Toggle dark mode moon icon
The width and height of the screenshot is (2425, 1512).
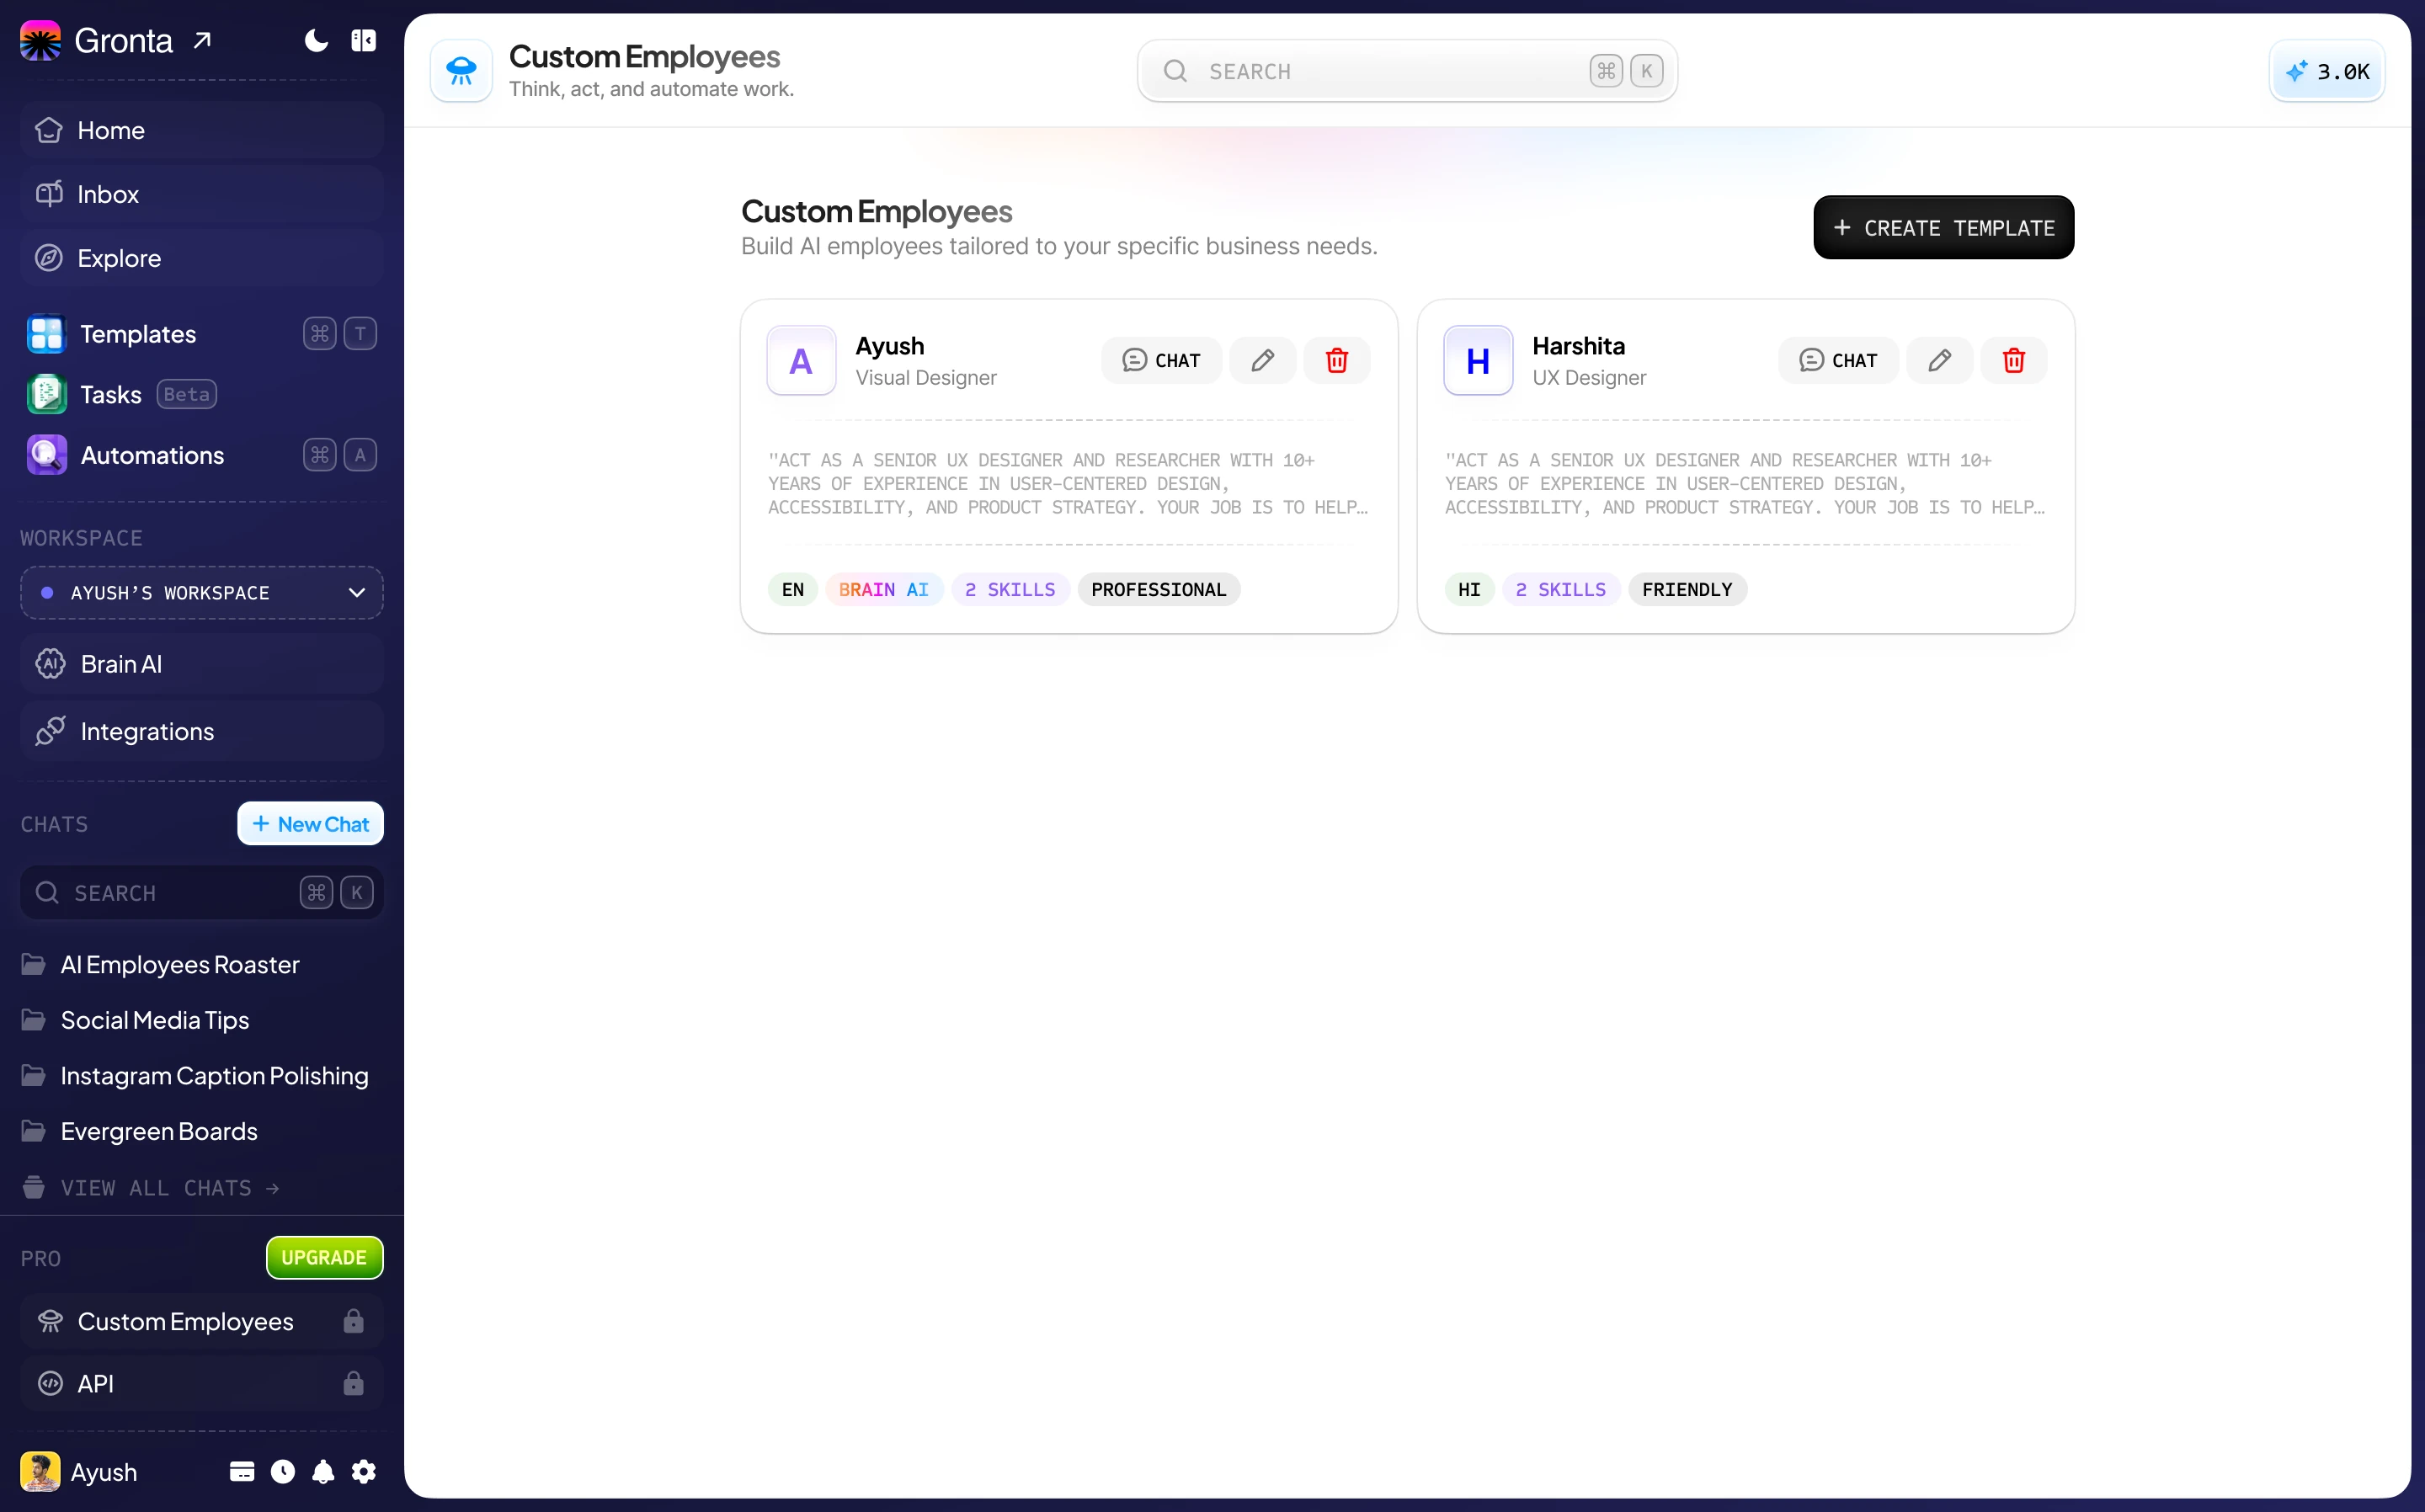tap(316, 40)
